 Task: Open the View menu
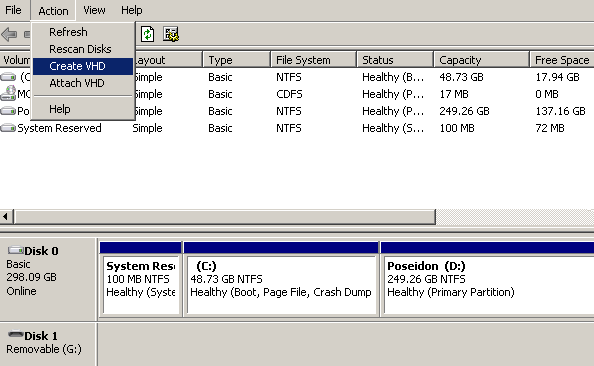pos(94,10)
